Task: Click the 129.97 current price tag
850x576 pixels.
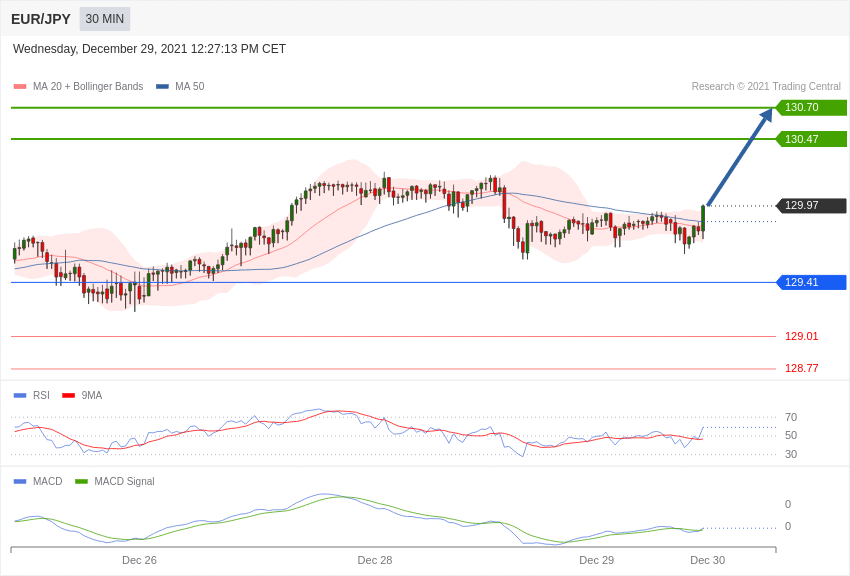Action: pyautogui.click(x=812, y=205)
